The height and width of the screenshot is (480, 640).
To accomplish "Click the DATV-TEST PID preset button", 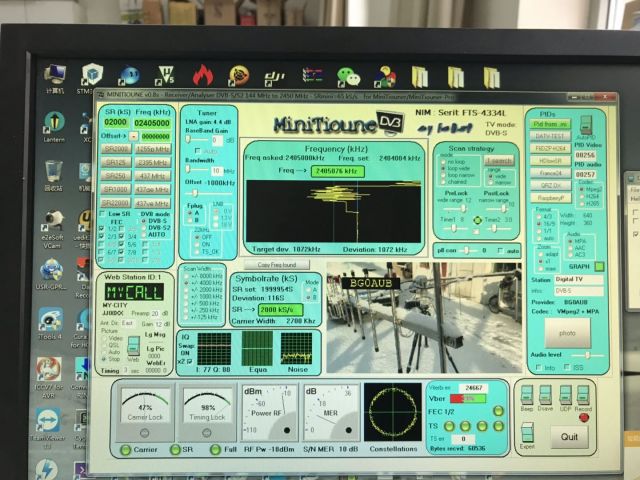I will tap(550, 136).
